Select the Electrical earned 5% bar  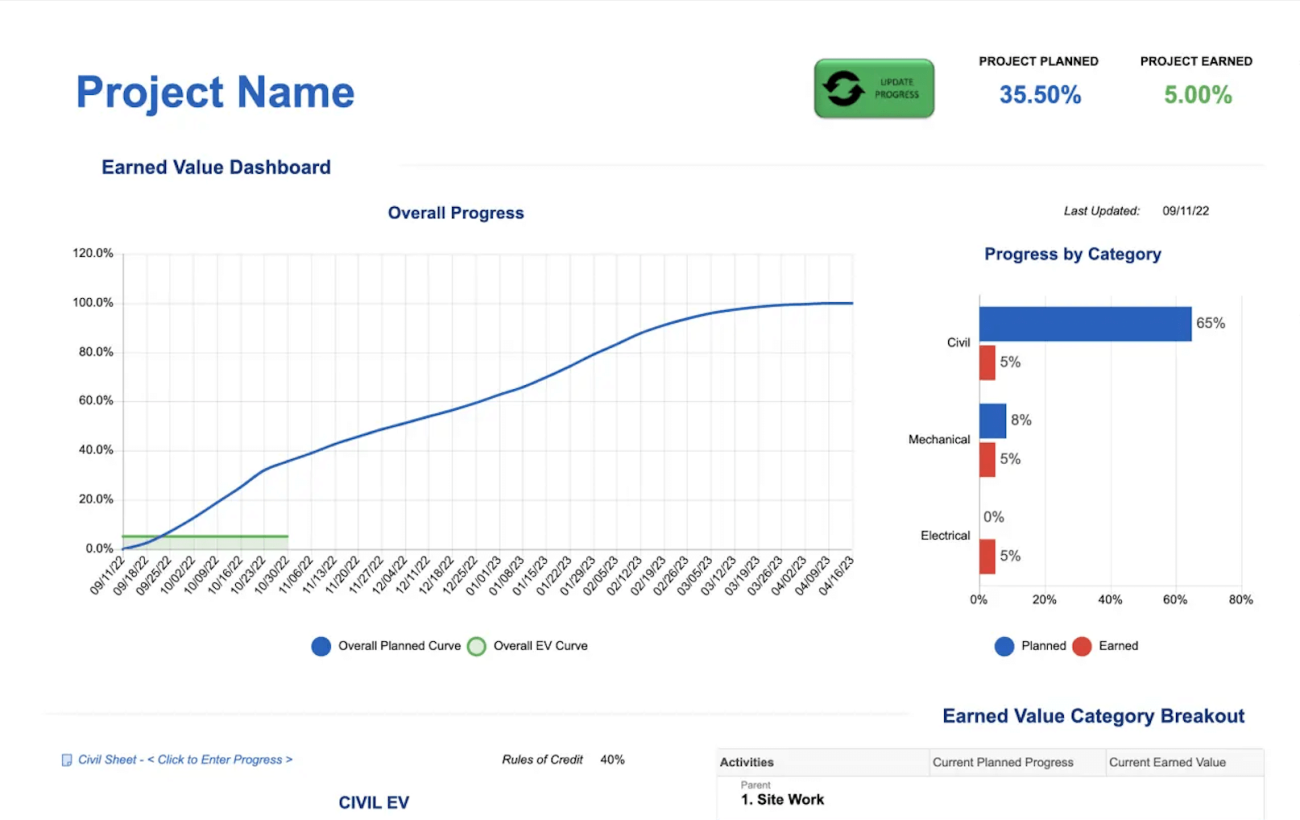[x=987, y=557]
